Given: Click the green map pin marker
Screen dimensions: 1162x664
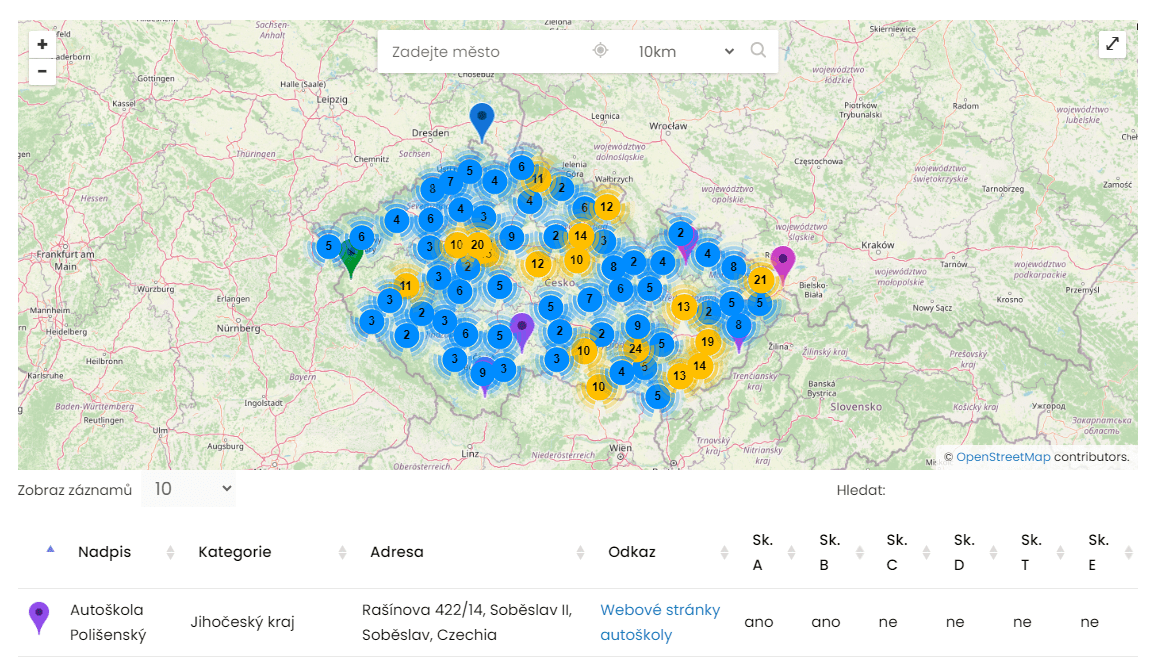Looking at the screenshot, I should tap(350, 256).
